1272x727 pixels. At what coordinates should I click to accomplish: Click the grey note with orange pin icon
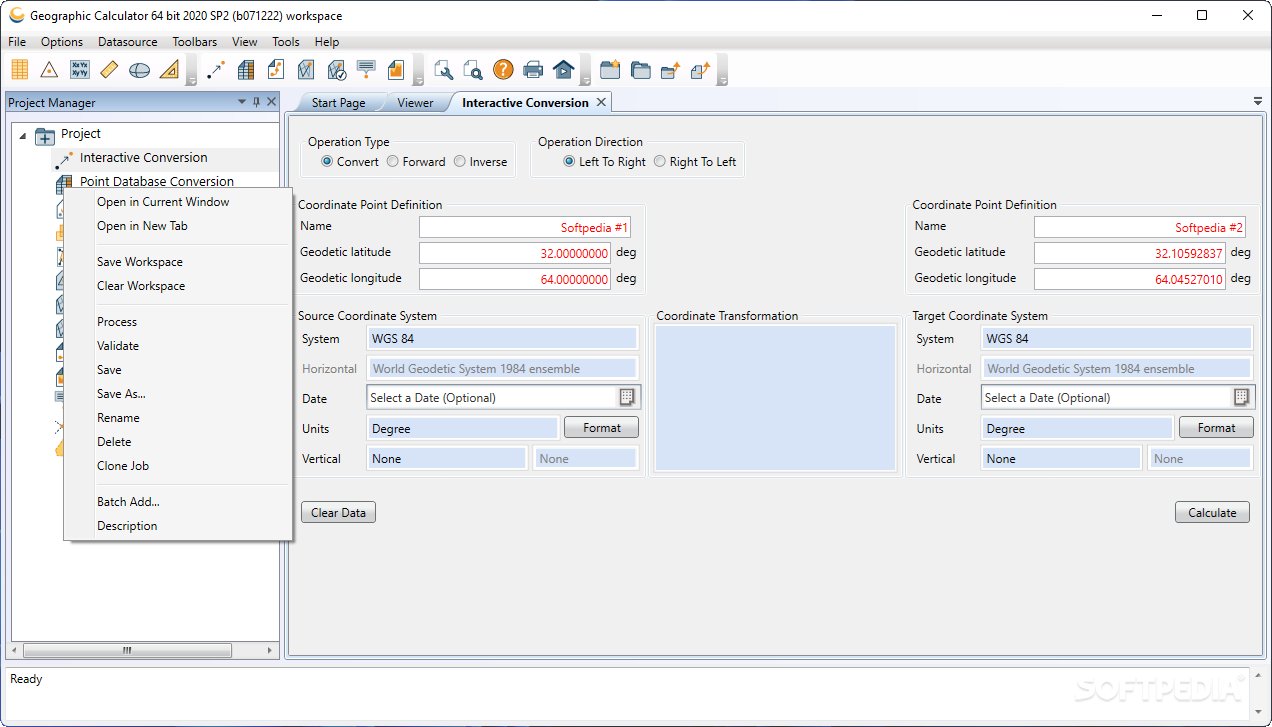tap(366, 69)
